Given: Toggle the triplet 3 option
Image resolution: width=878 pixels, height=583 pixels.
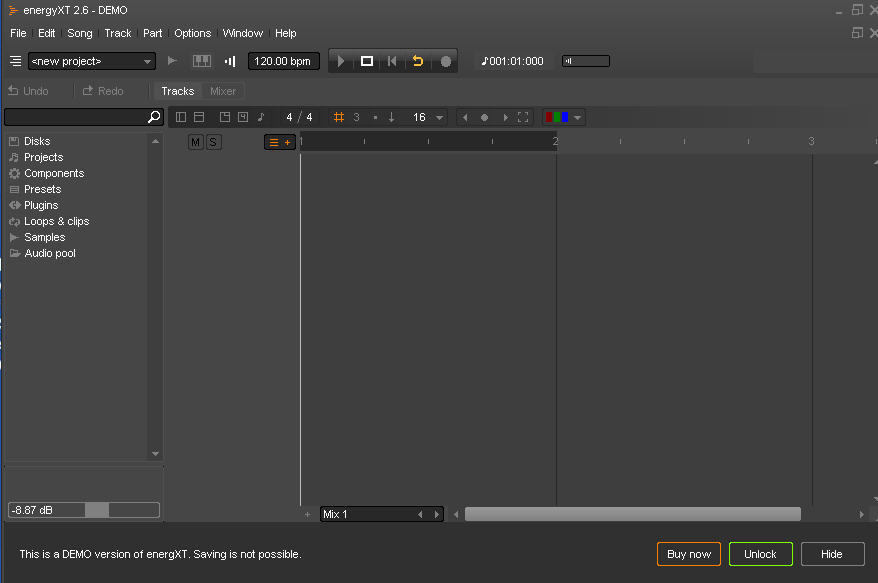Looking at the screenshot, I should pyautogui.click(x=356, y=117).
